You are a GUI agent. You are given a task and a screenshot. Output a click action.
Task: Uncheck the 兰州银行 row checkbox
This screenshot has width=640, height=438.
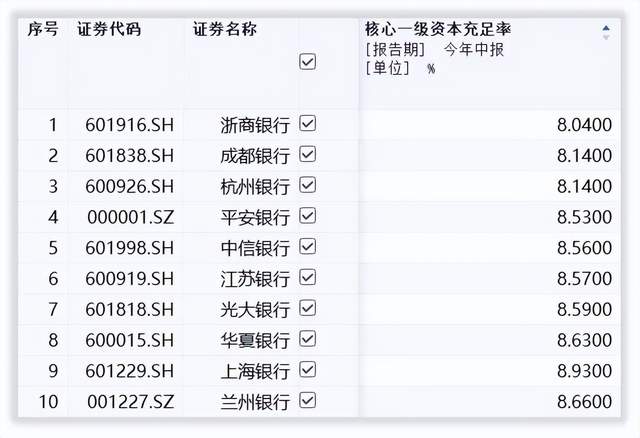click(x=307, y=400)
